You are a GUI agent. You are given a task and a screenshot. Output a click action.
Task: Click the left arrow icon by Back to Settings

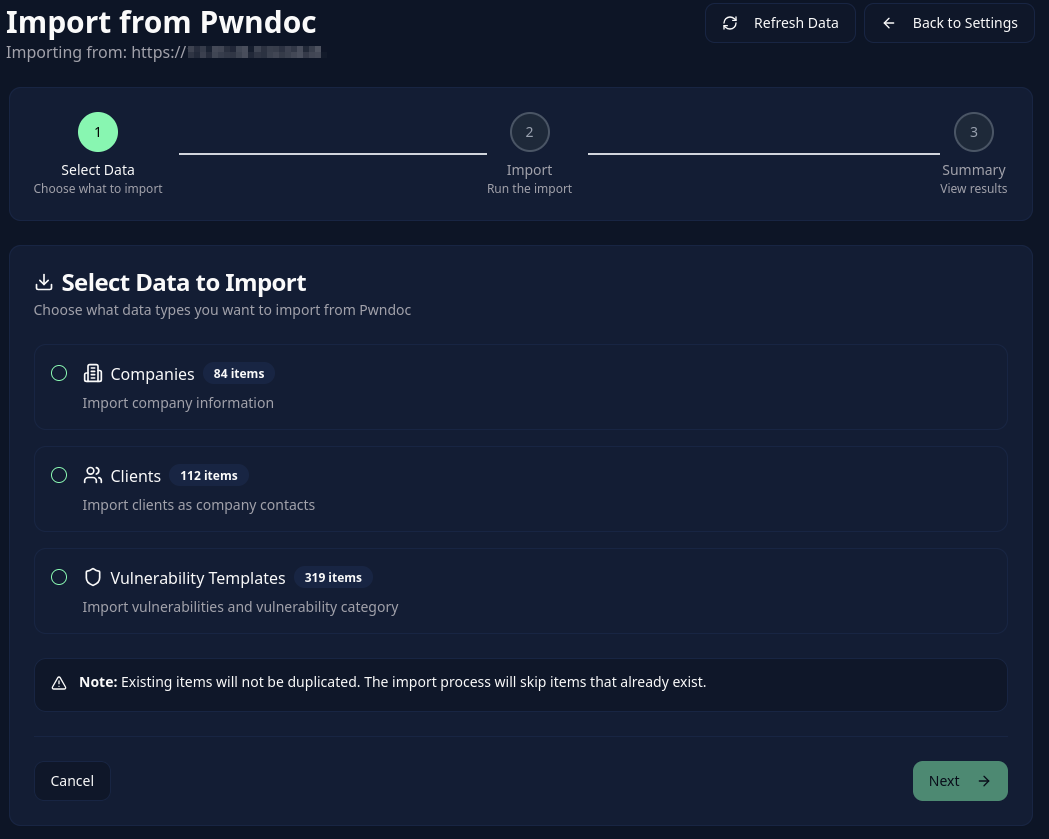click(888, 23)
